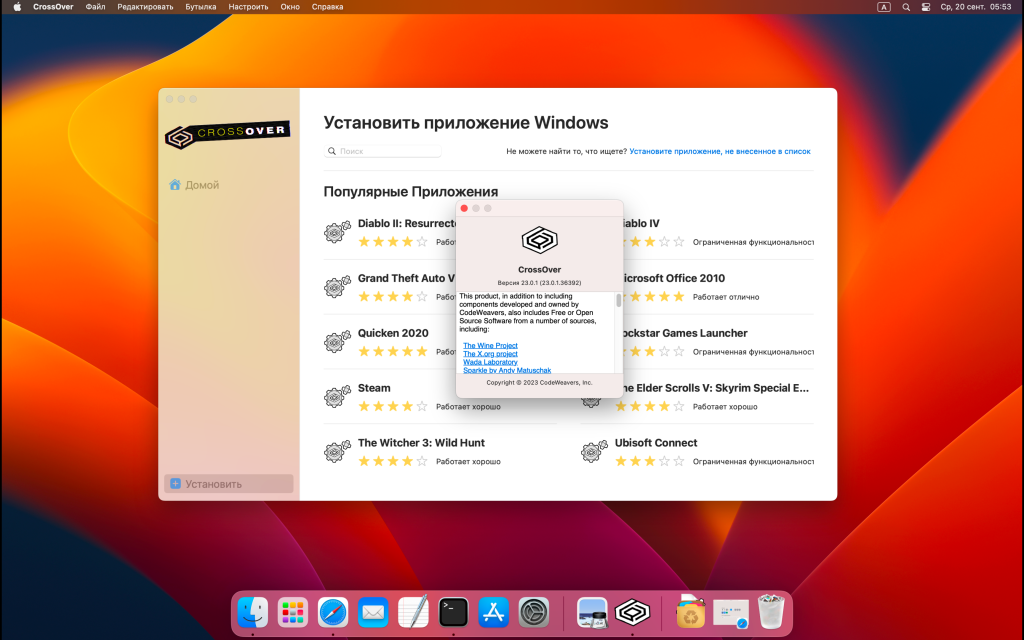The image size is (1024, 640).
Task: Go to Домой via the house icon
Action: click(174, 185)
